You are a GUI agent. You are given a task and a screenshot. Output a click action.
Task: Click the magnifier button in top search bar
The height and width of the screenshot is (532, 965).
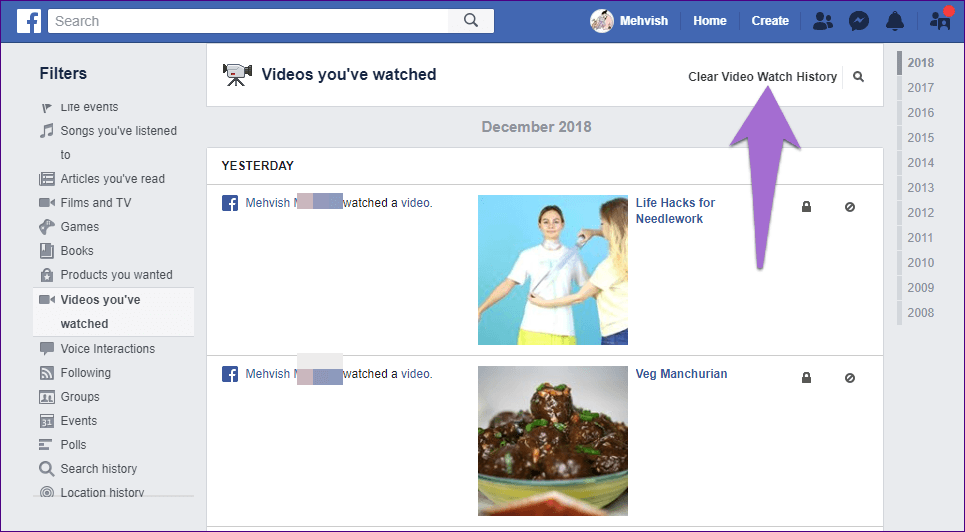(x=471, y=21)
